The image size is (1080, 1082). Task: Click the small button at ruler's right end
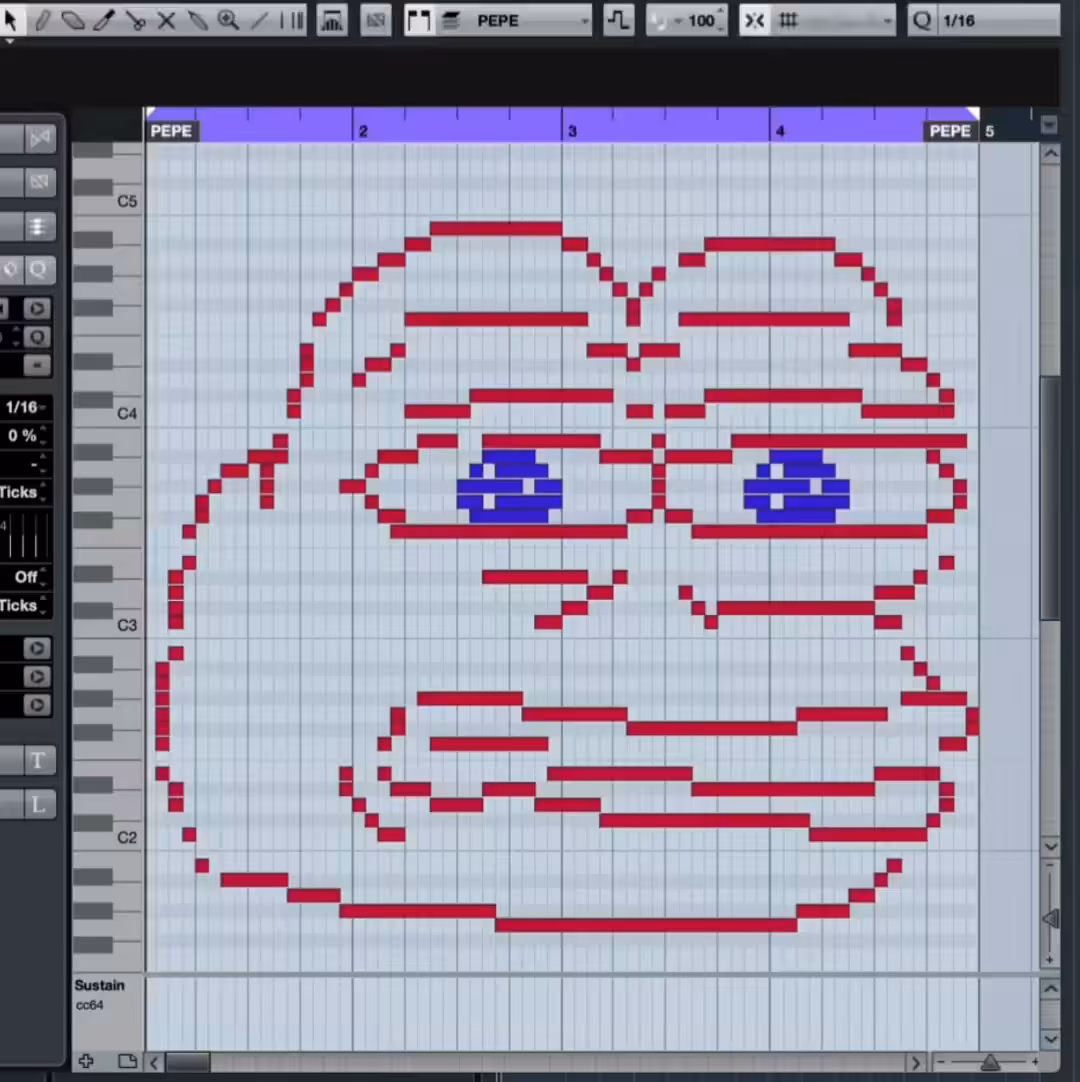(1049, 125)
